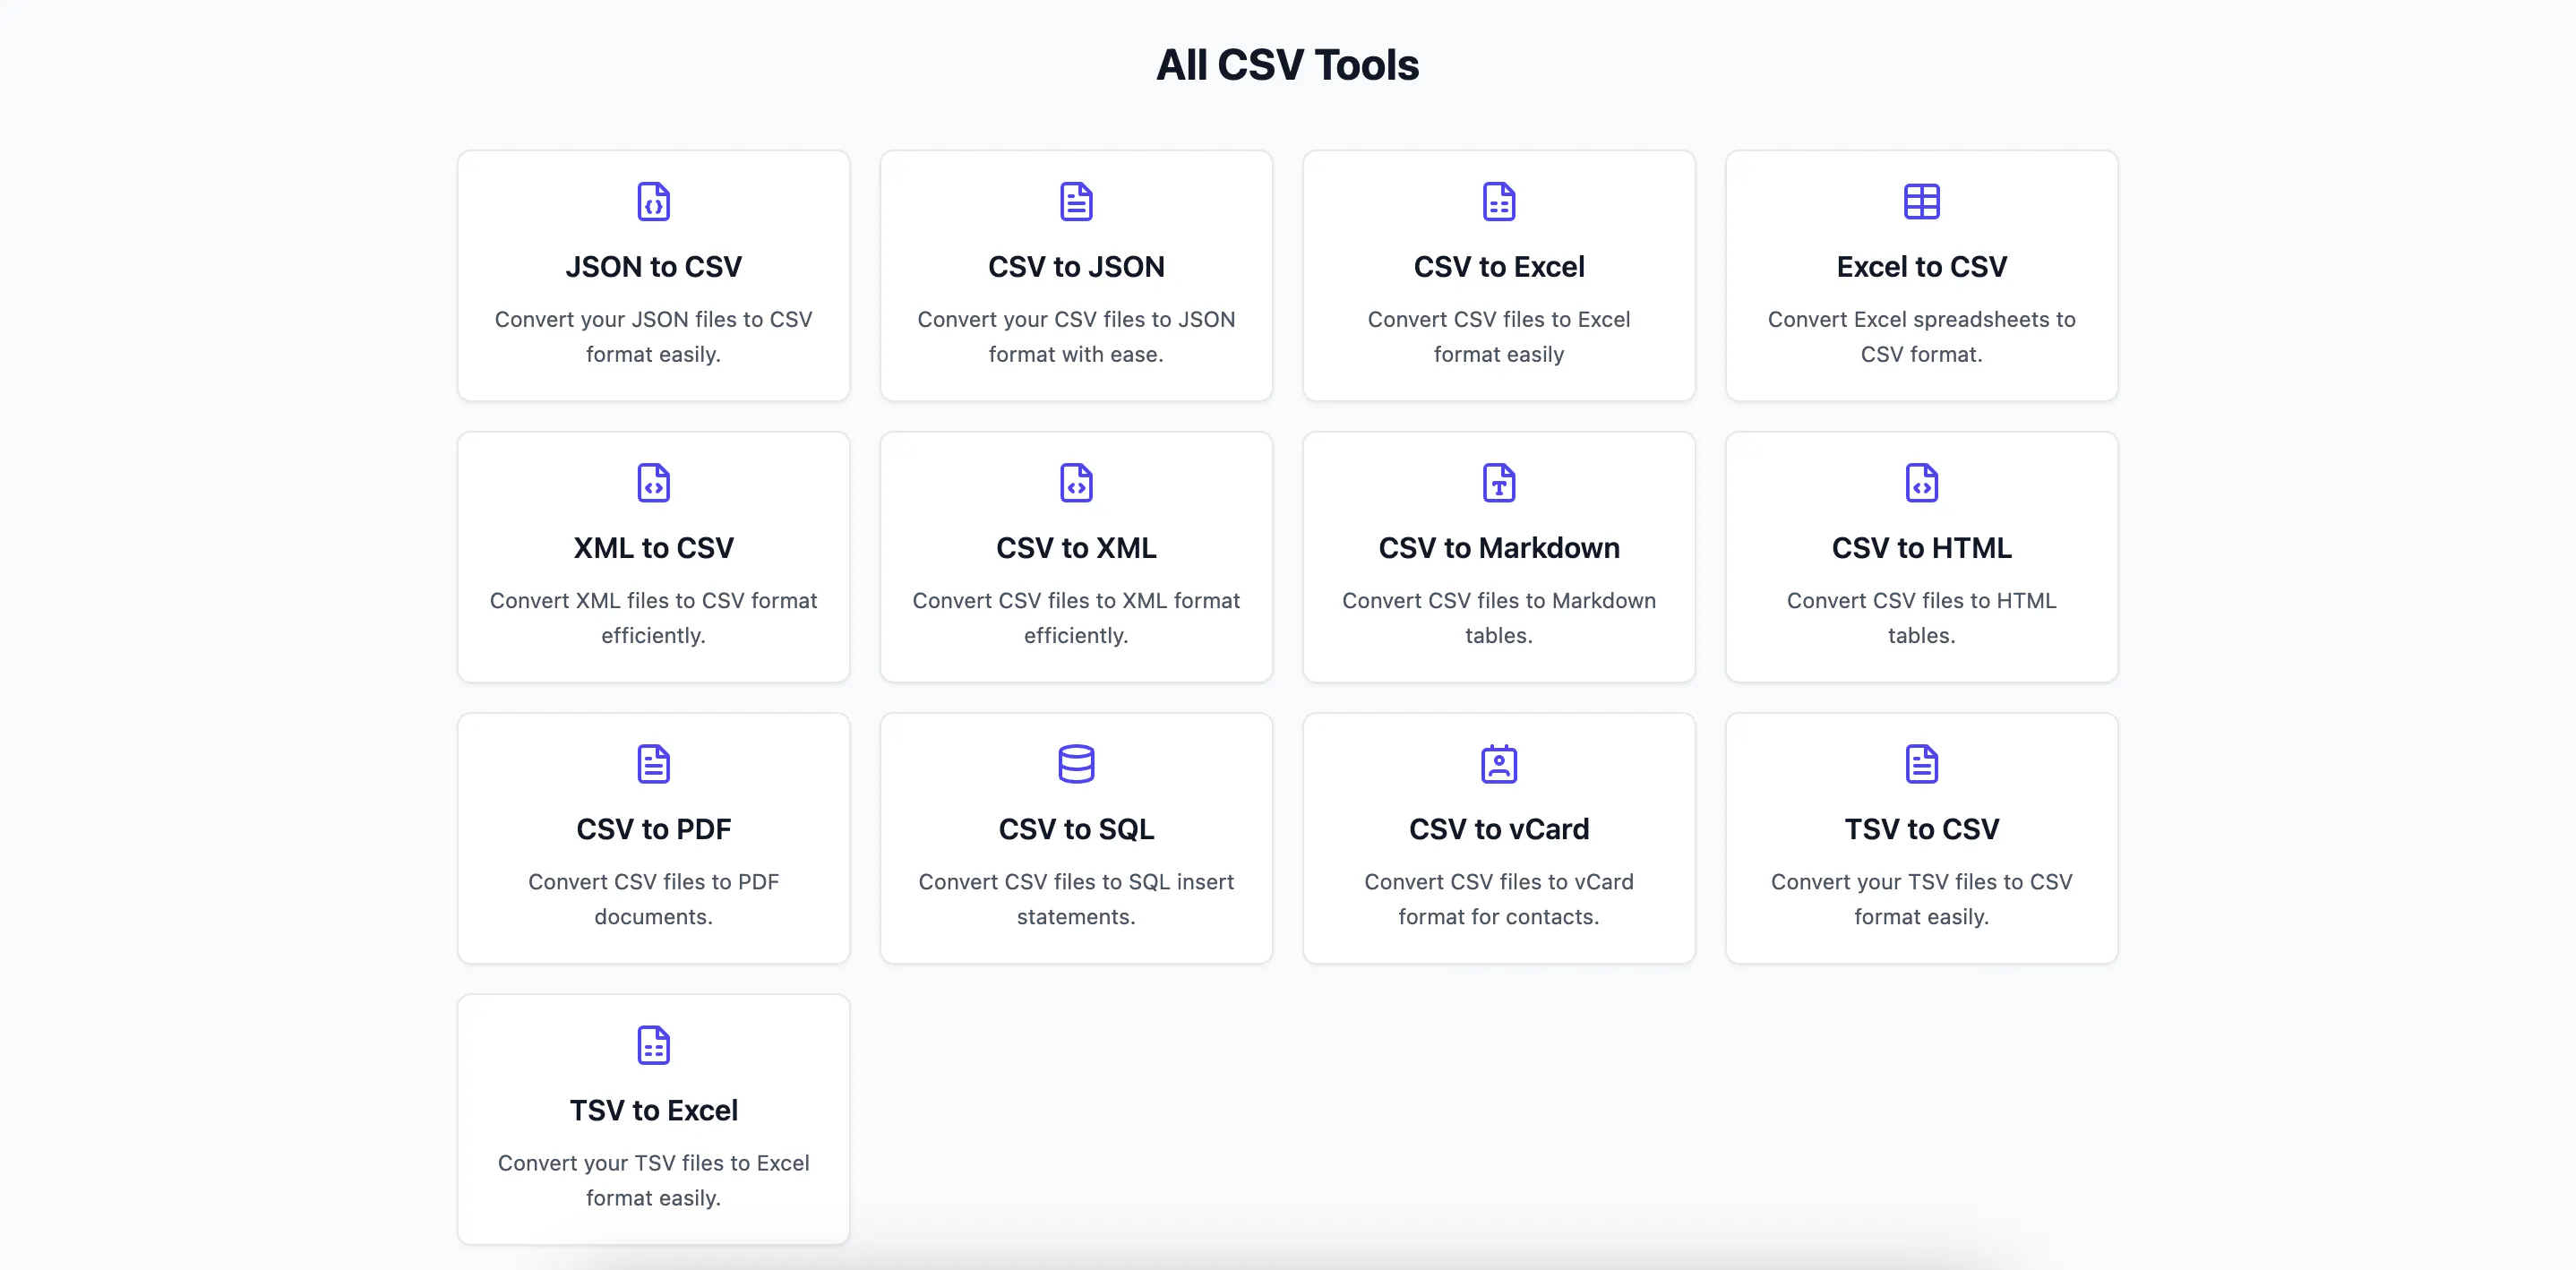Image resolution: width=2576 pixels, height=1270 pixels.
Task: Click 'Convert CSV files to XML format' description
Action: (1076, 618)
